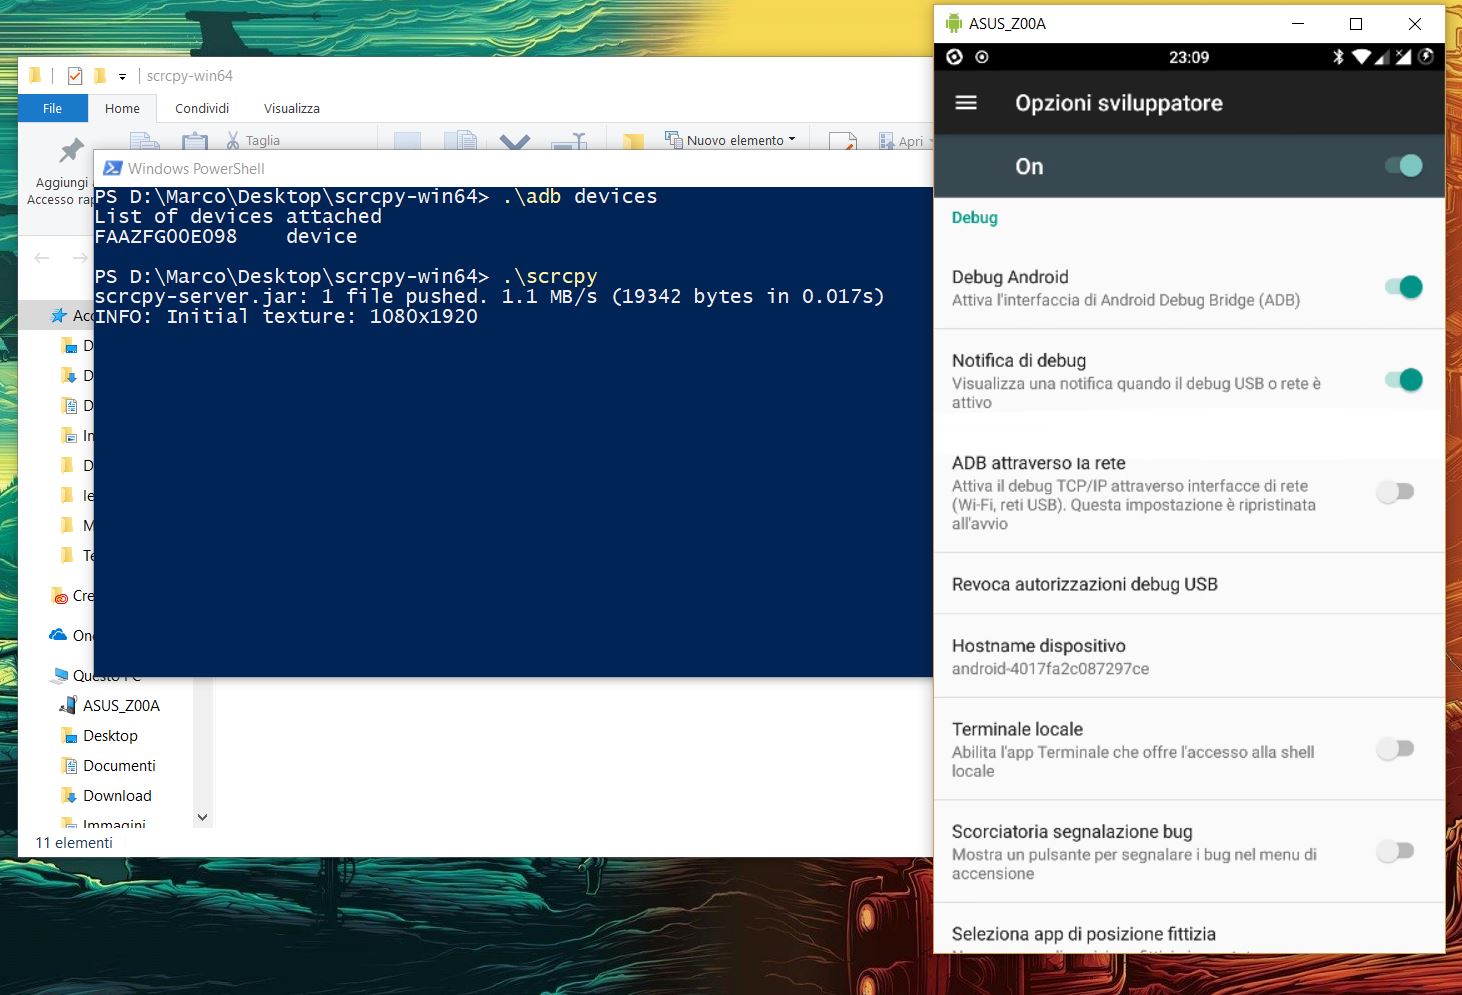Tap Revoca autorizzazioni debug USB

pyautogui.click(x=1189, y=584)
